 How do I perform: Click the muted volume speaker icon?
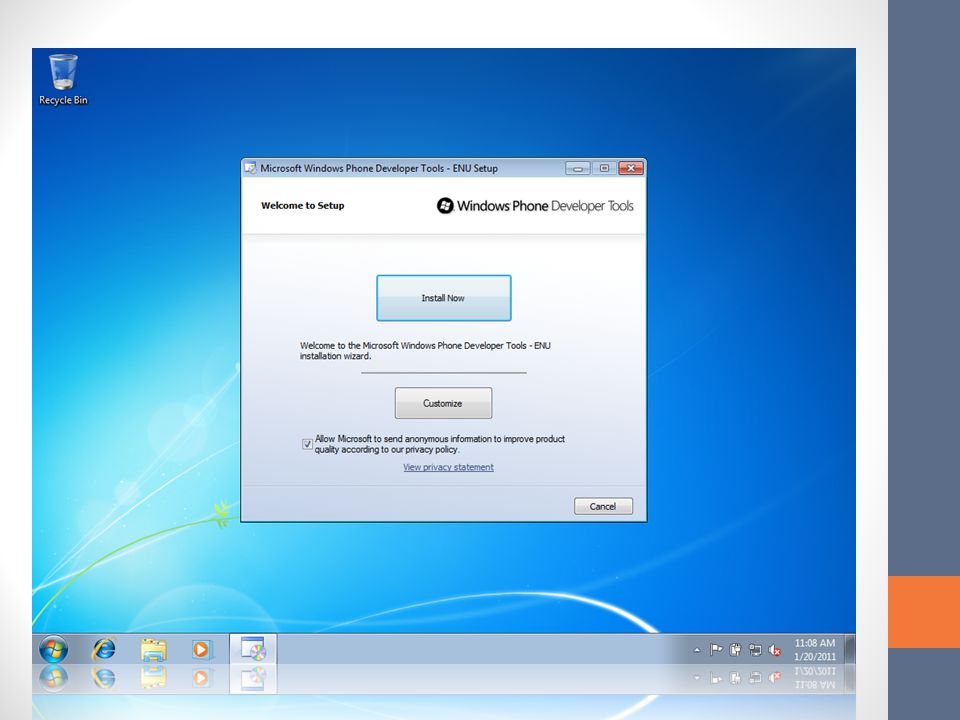tap(774, 650)
